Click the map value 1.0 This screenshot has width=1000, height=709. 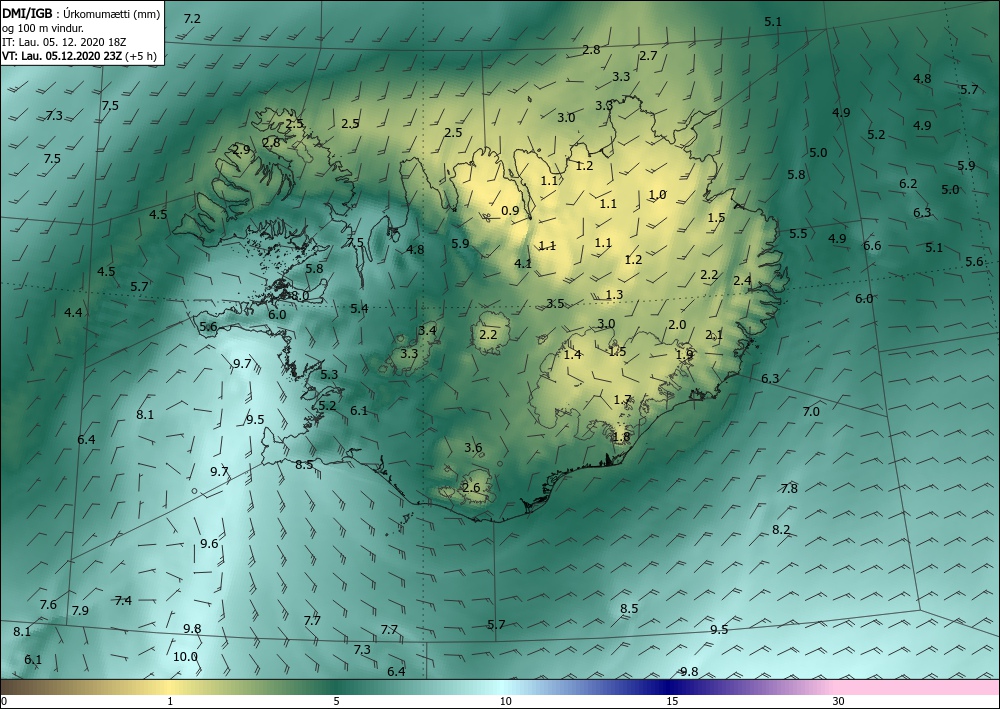click(657, 194)
